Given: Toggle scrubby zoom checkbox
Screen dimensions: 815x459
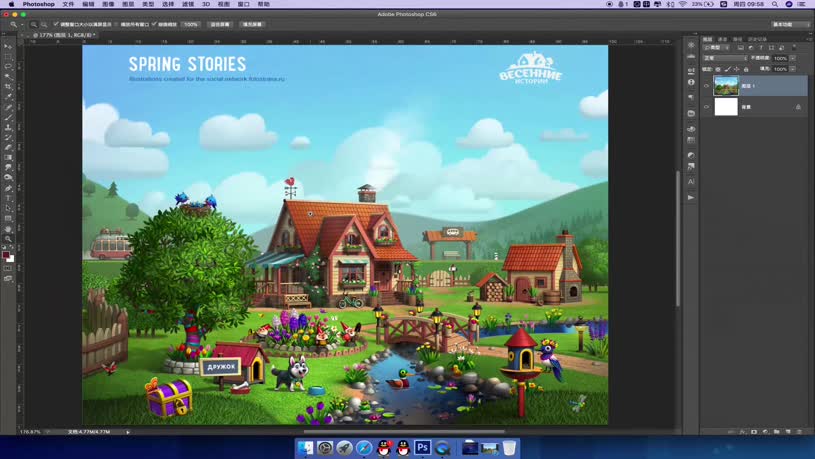Looking at the screenshot, I should [x=154, y=24].
